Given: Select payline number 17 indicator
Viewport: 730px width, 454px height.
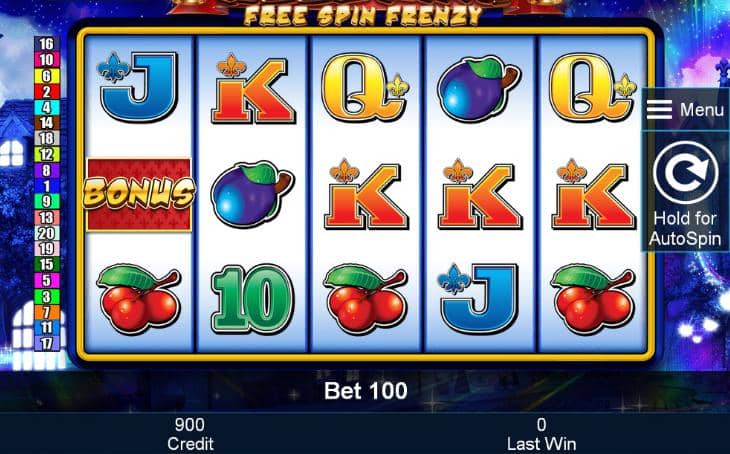Looking at the screenshot, I should pos(47,344).
